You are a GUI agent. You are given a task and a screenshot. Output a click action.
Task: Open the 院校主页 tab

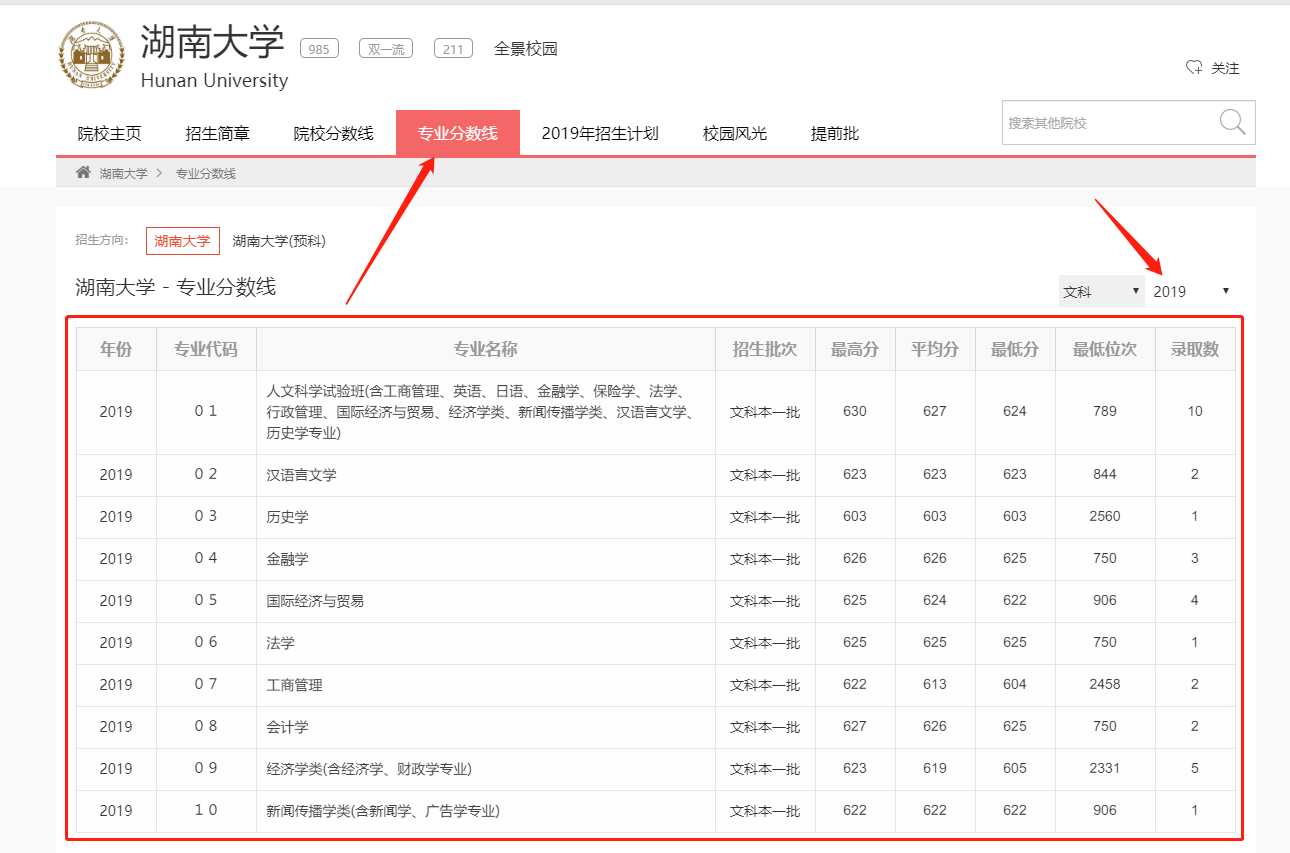110,133
